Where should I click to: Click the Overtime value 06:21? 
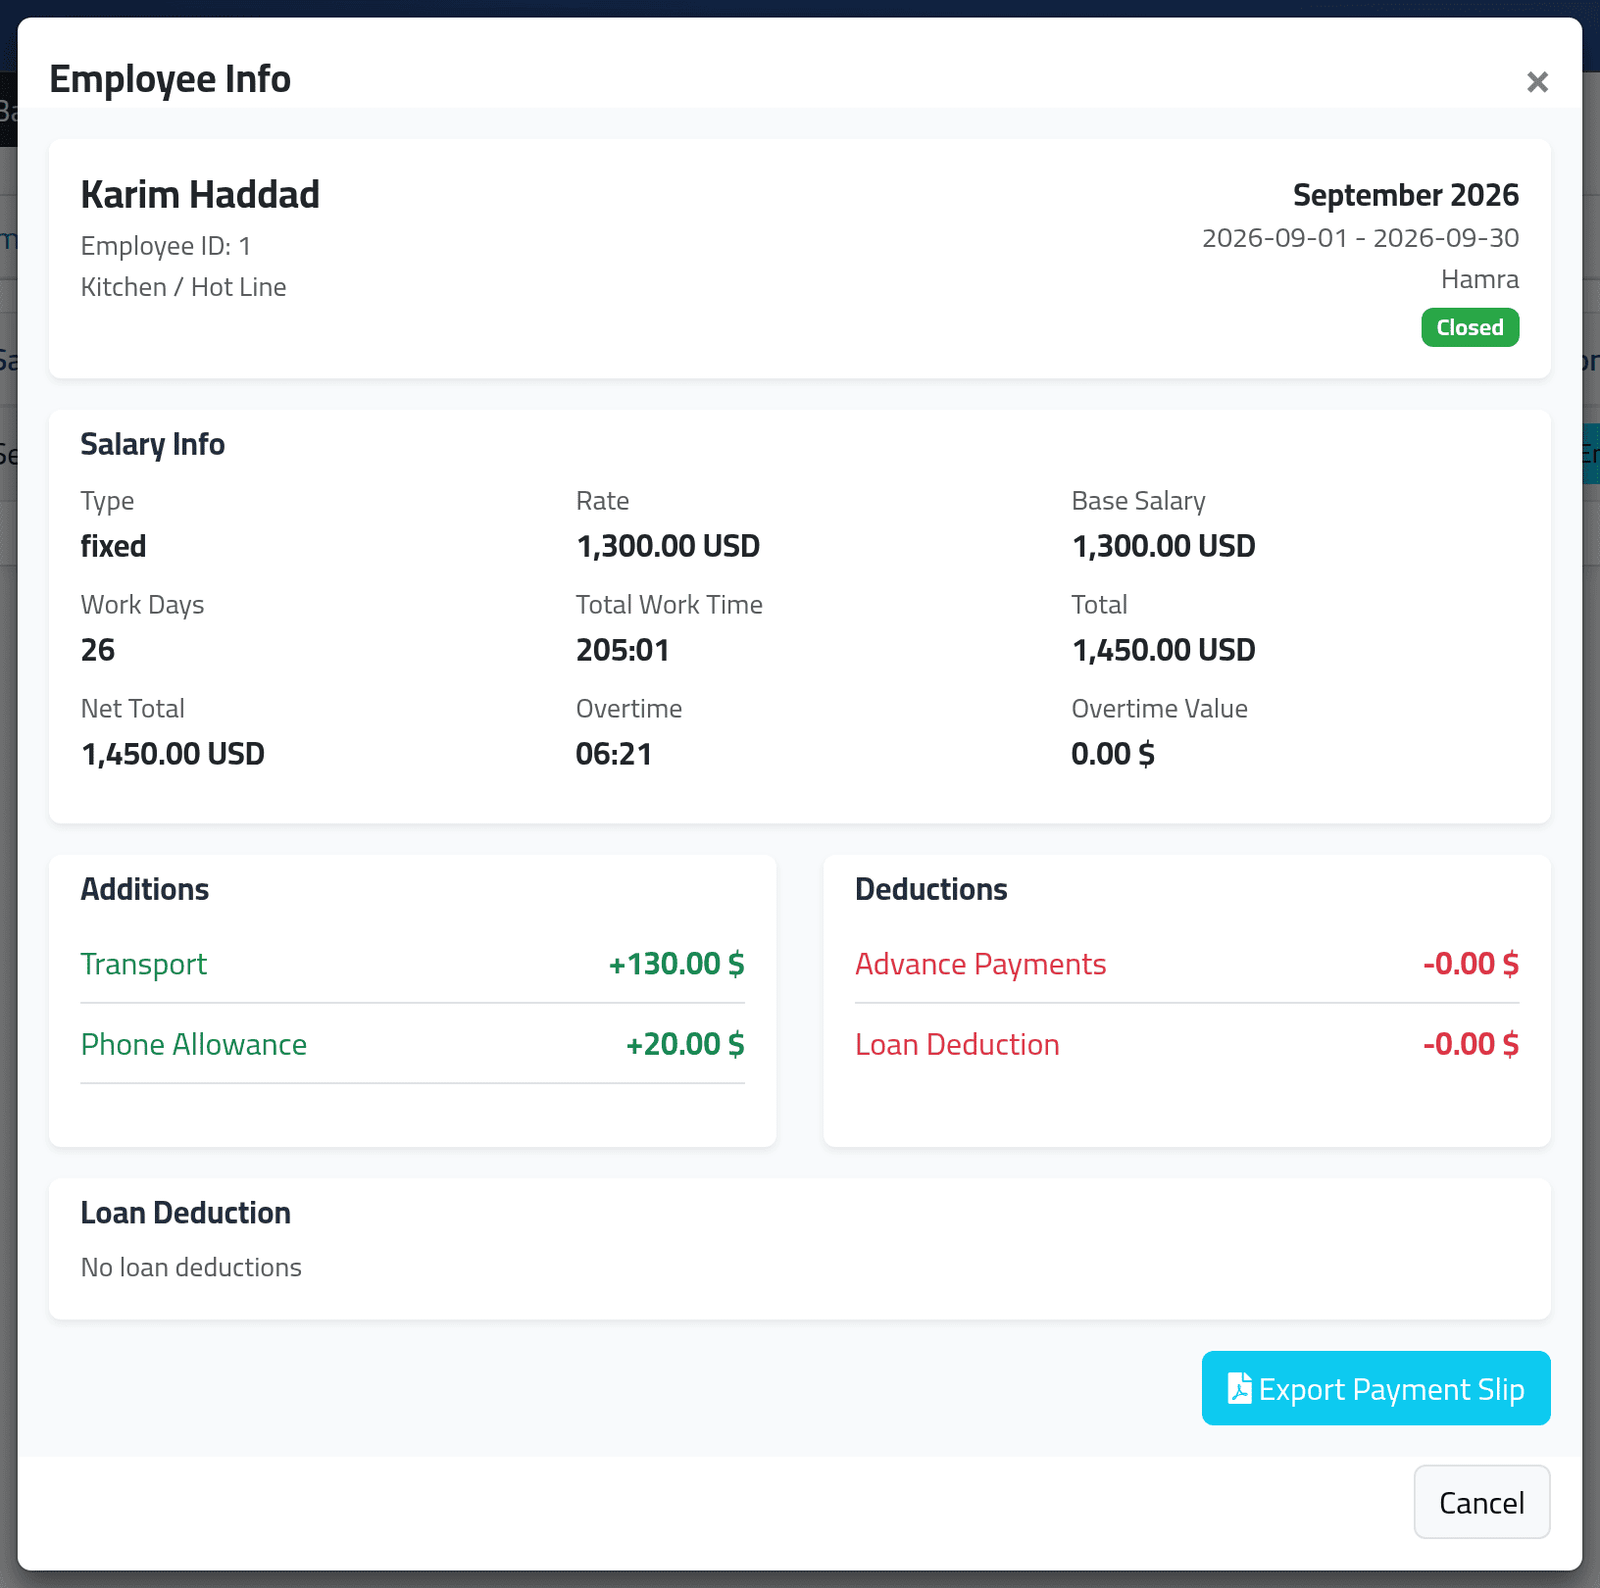(x=614, y=754)
